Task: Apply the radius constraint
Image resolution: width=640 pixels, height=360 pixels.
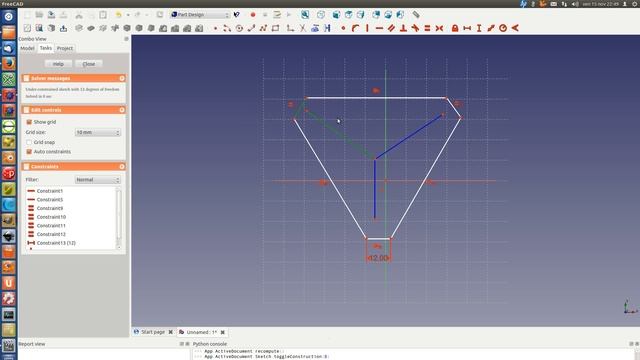Action: [x=503, y=28]
